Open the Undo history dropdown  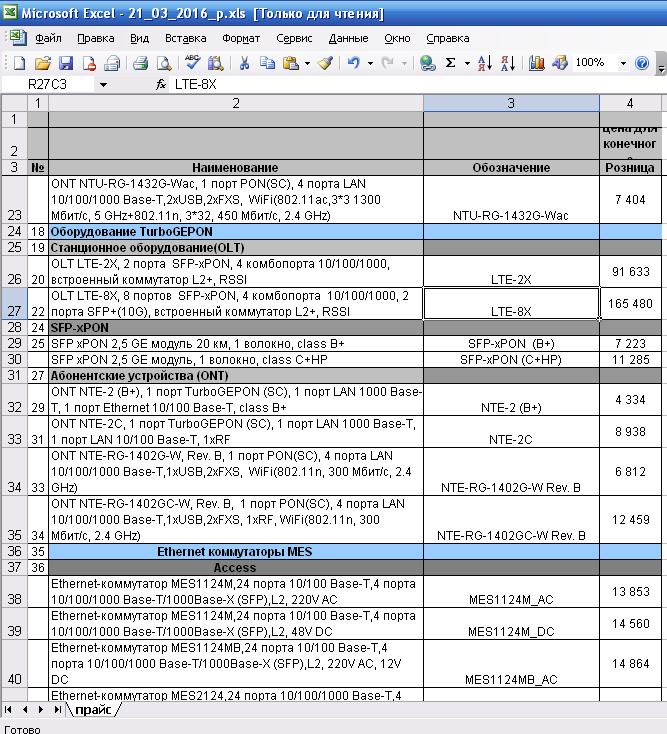370,63
